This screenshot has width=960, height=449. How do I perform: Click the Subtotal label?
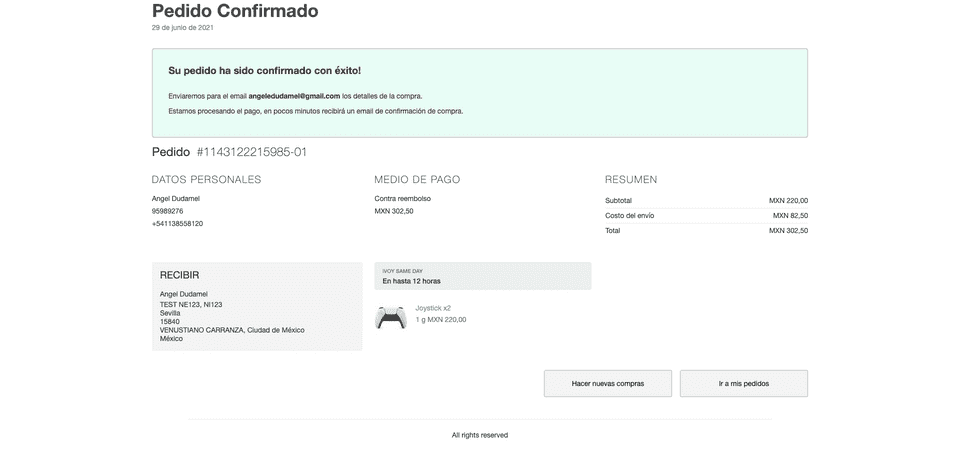[618, 200]
